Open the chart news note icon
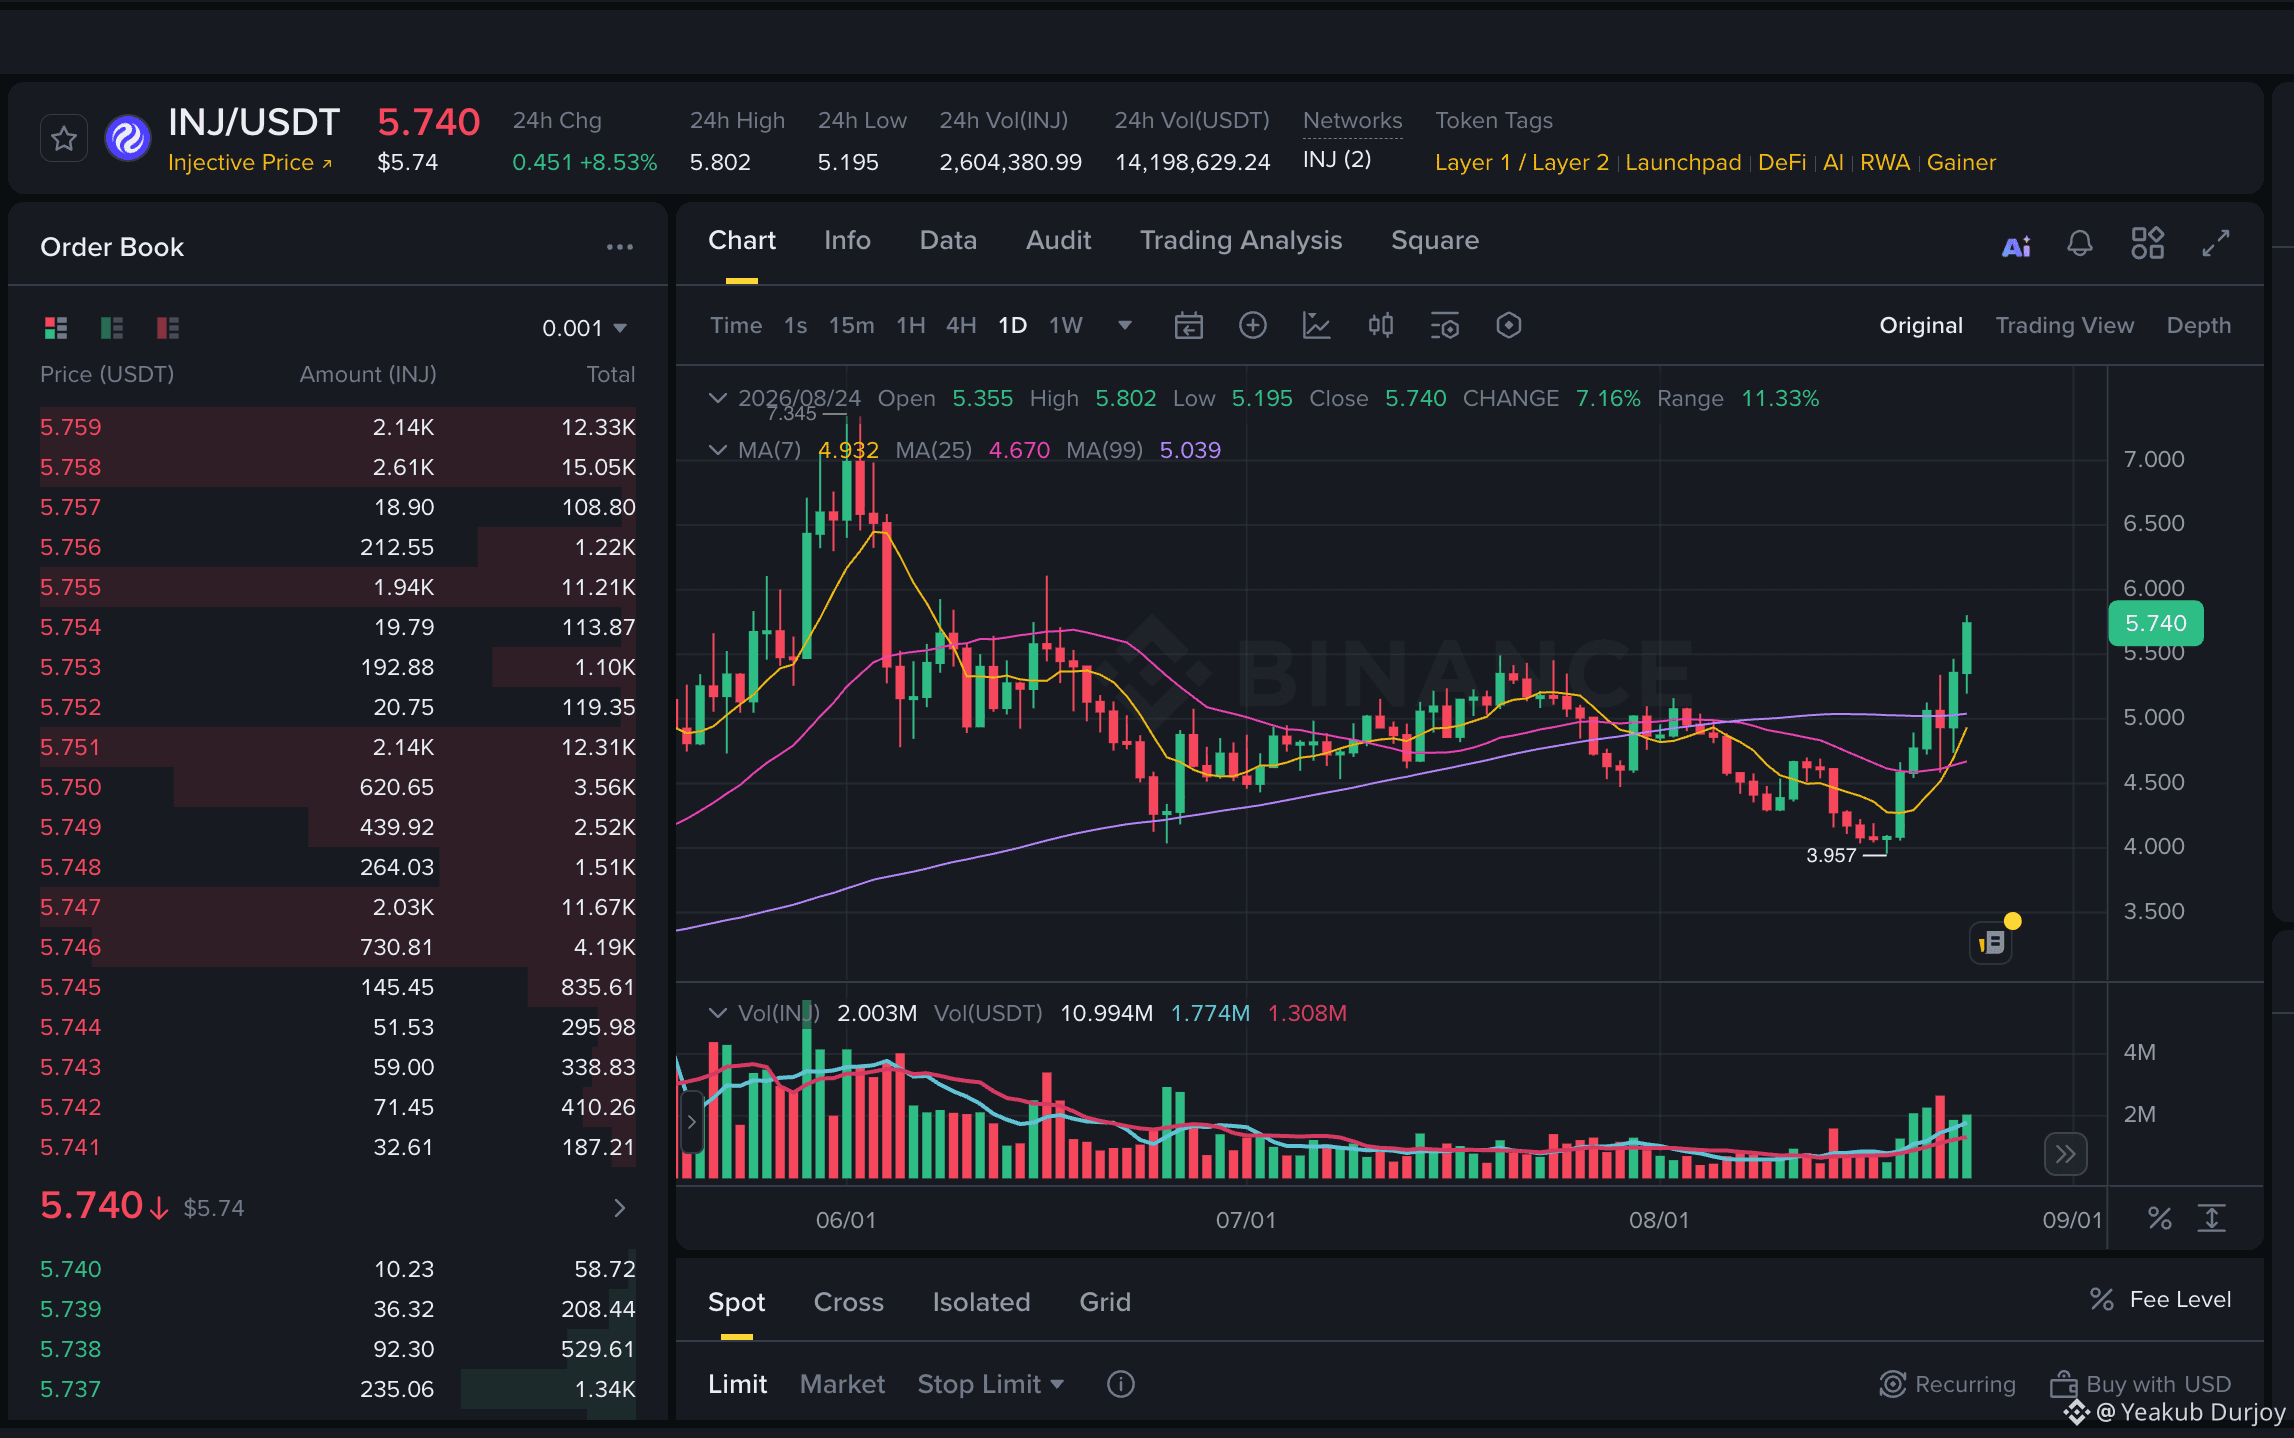 (x=1992, y=942)
